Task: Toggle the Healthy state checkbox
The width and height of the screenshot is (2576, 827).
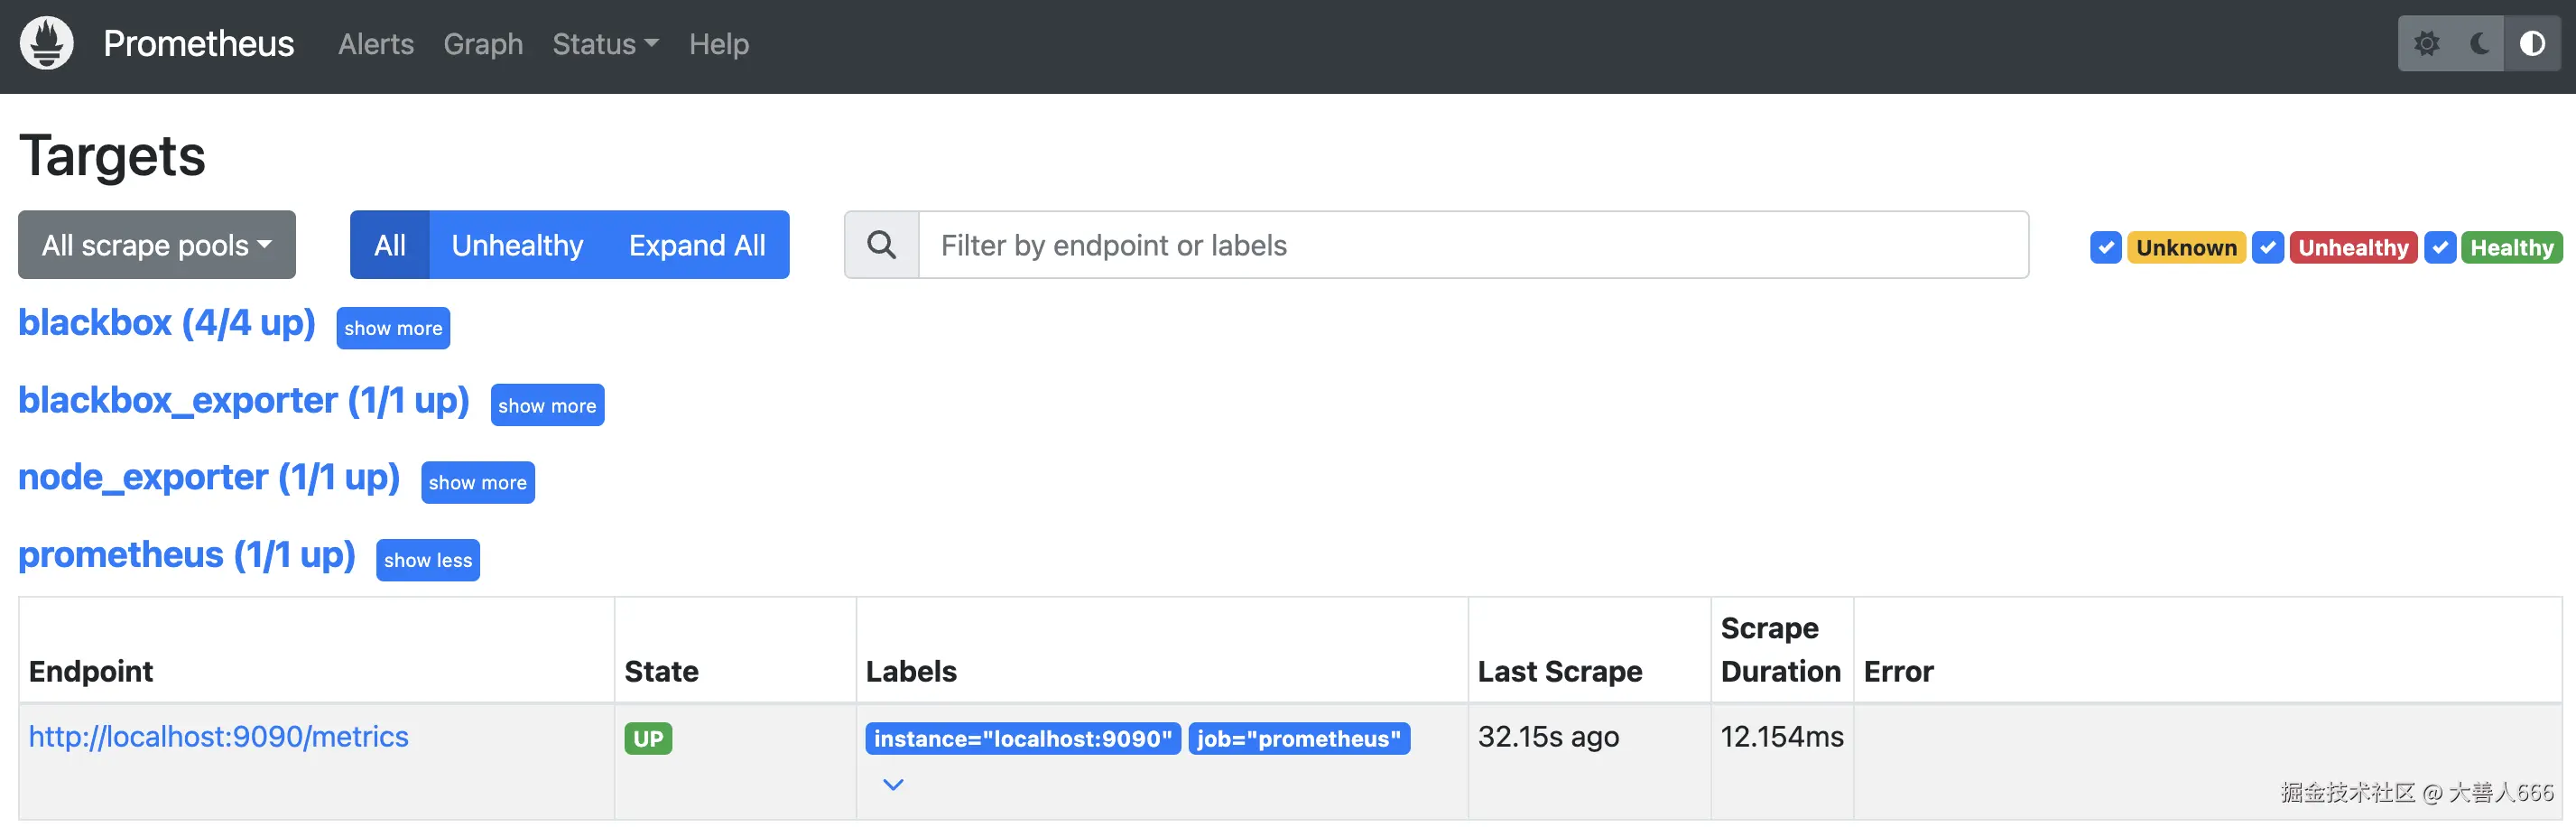Action: (x=2440, y=247)
